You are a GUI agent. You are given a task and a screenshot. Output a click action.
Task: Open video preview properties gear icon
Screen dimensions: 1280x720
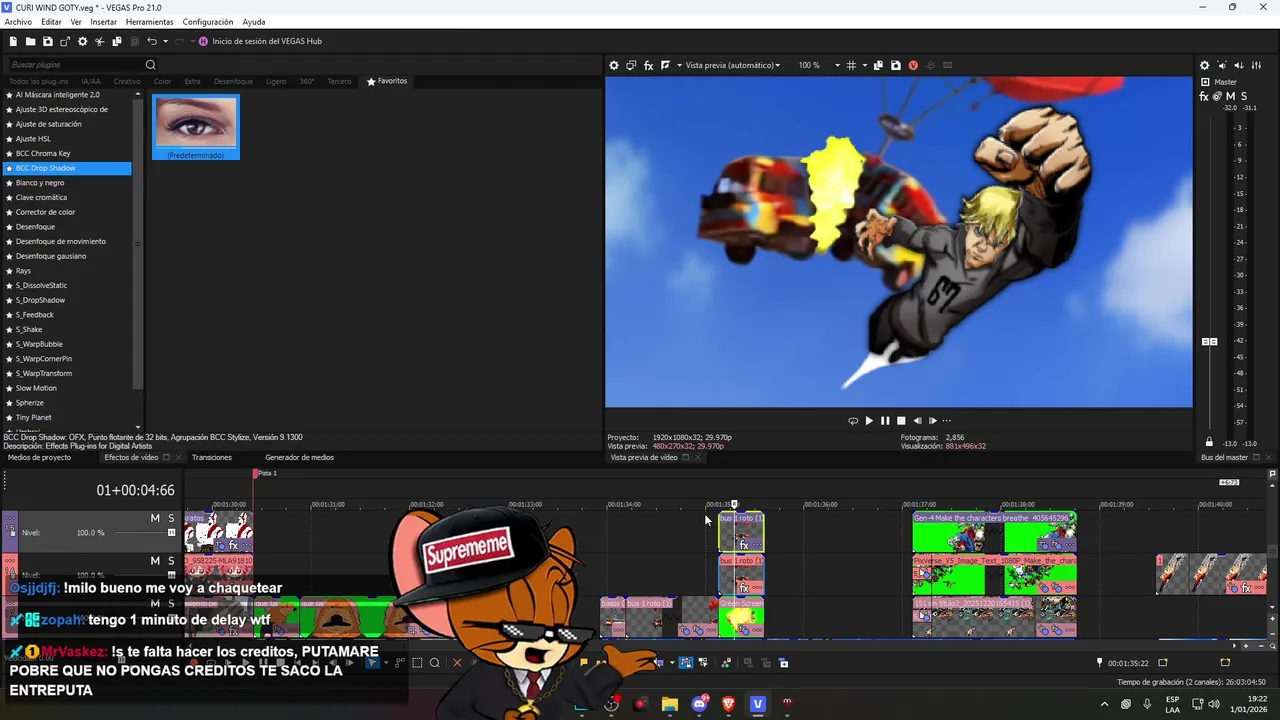[x=614, y=65]
